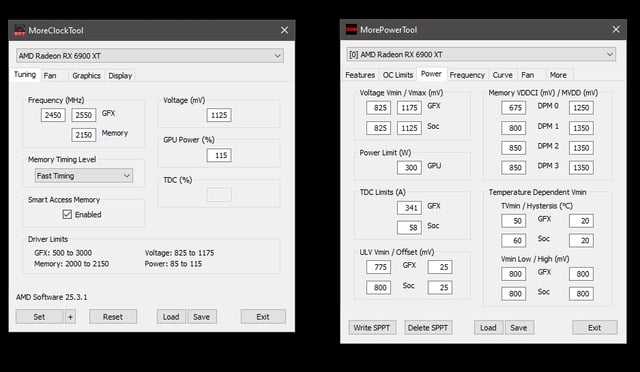
Task: Click the Soc Vmin field 825
Action: (x=378, y=128)
